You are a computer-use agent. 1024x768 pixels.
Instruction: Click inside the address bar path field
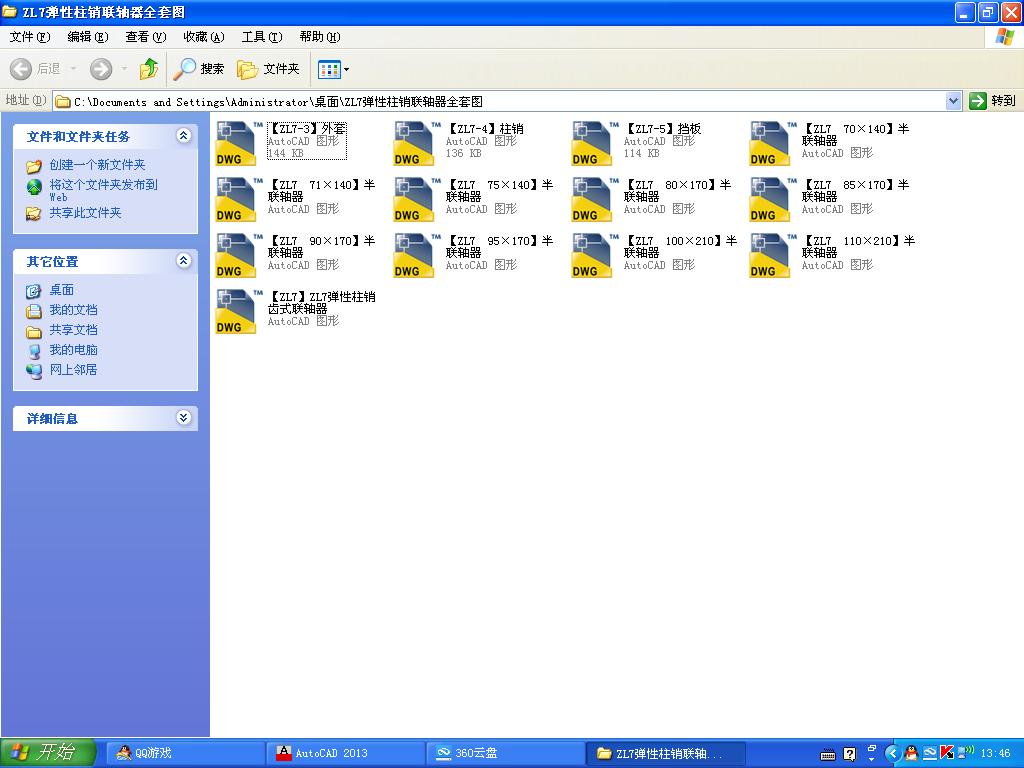500,101
